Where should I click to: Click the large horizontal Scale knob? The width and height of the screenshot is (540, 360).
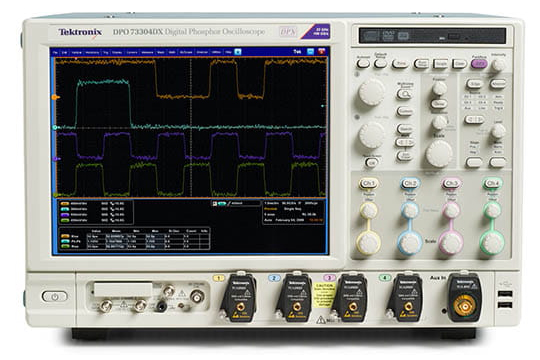[439, 154]
